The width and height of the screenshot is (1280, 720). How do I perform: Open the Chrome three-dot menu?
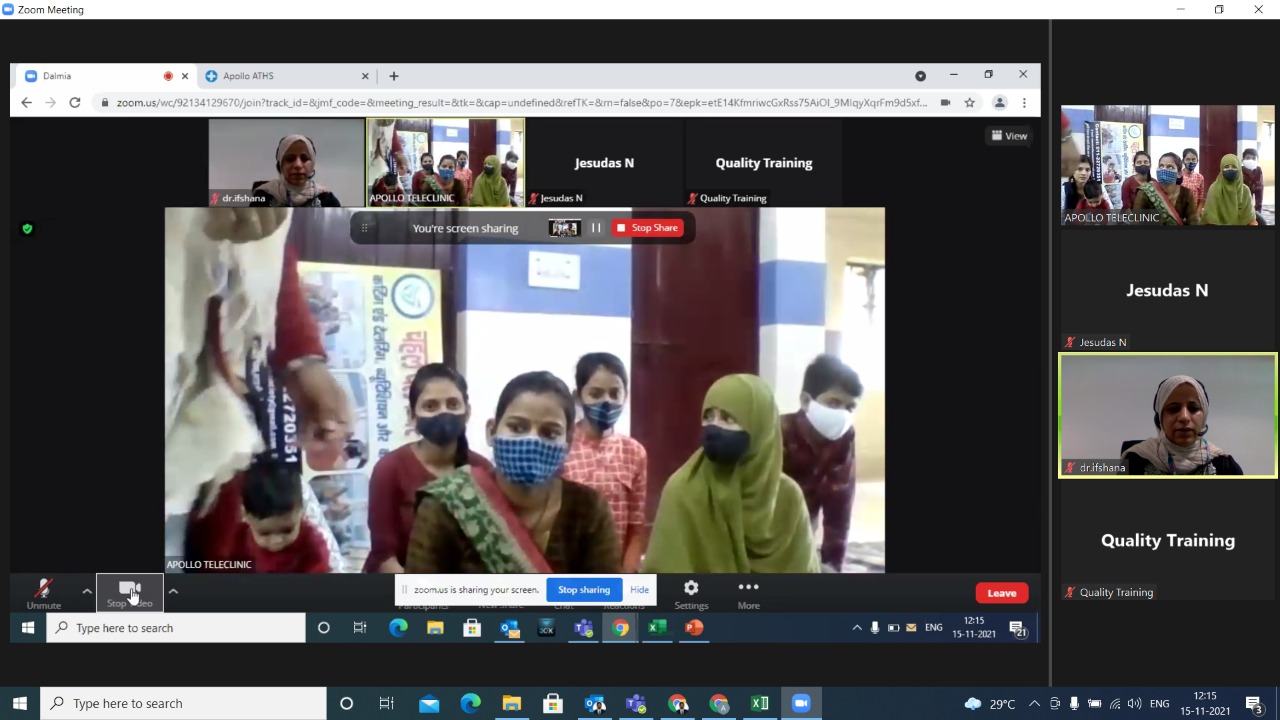tap(1024, 102)
